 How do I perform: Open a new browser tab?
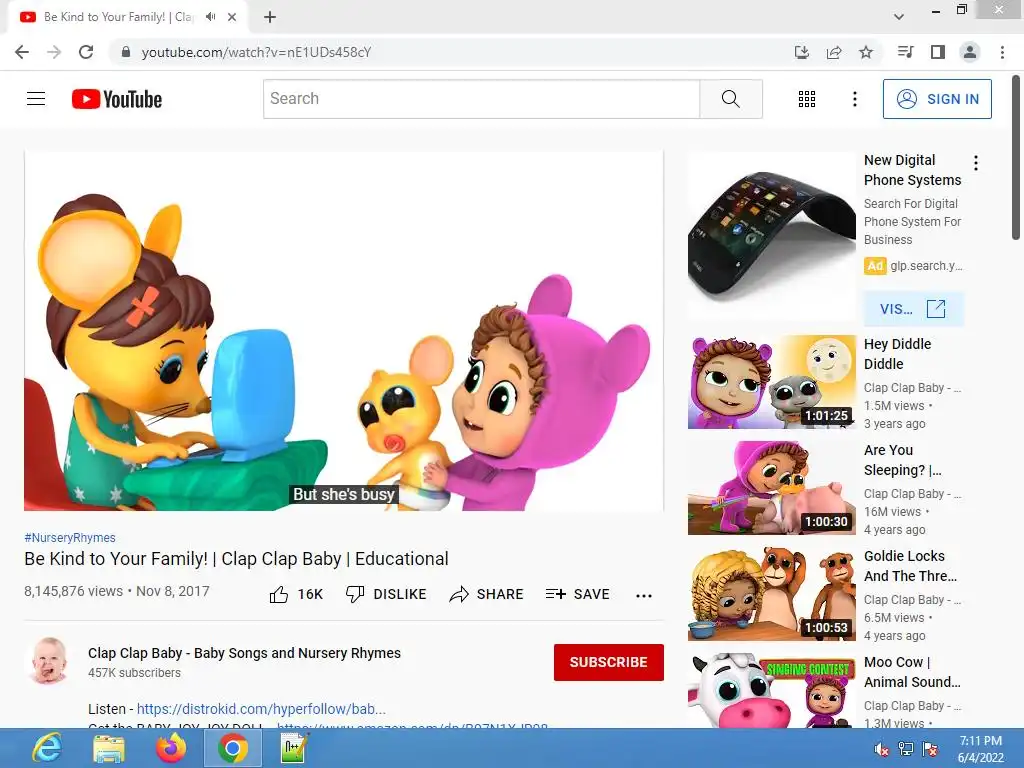click(270, 17)
